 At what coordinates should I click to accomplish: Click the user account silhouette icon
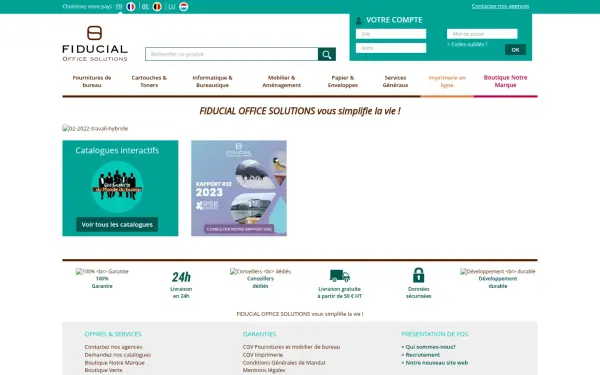click(x=359, y=21)
